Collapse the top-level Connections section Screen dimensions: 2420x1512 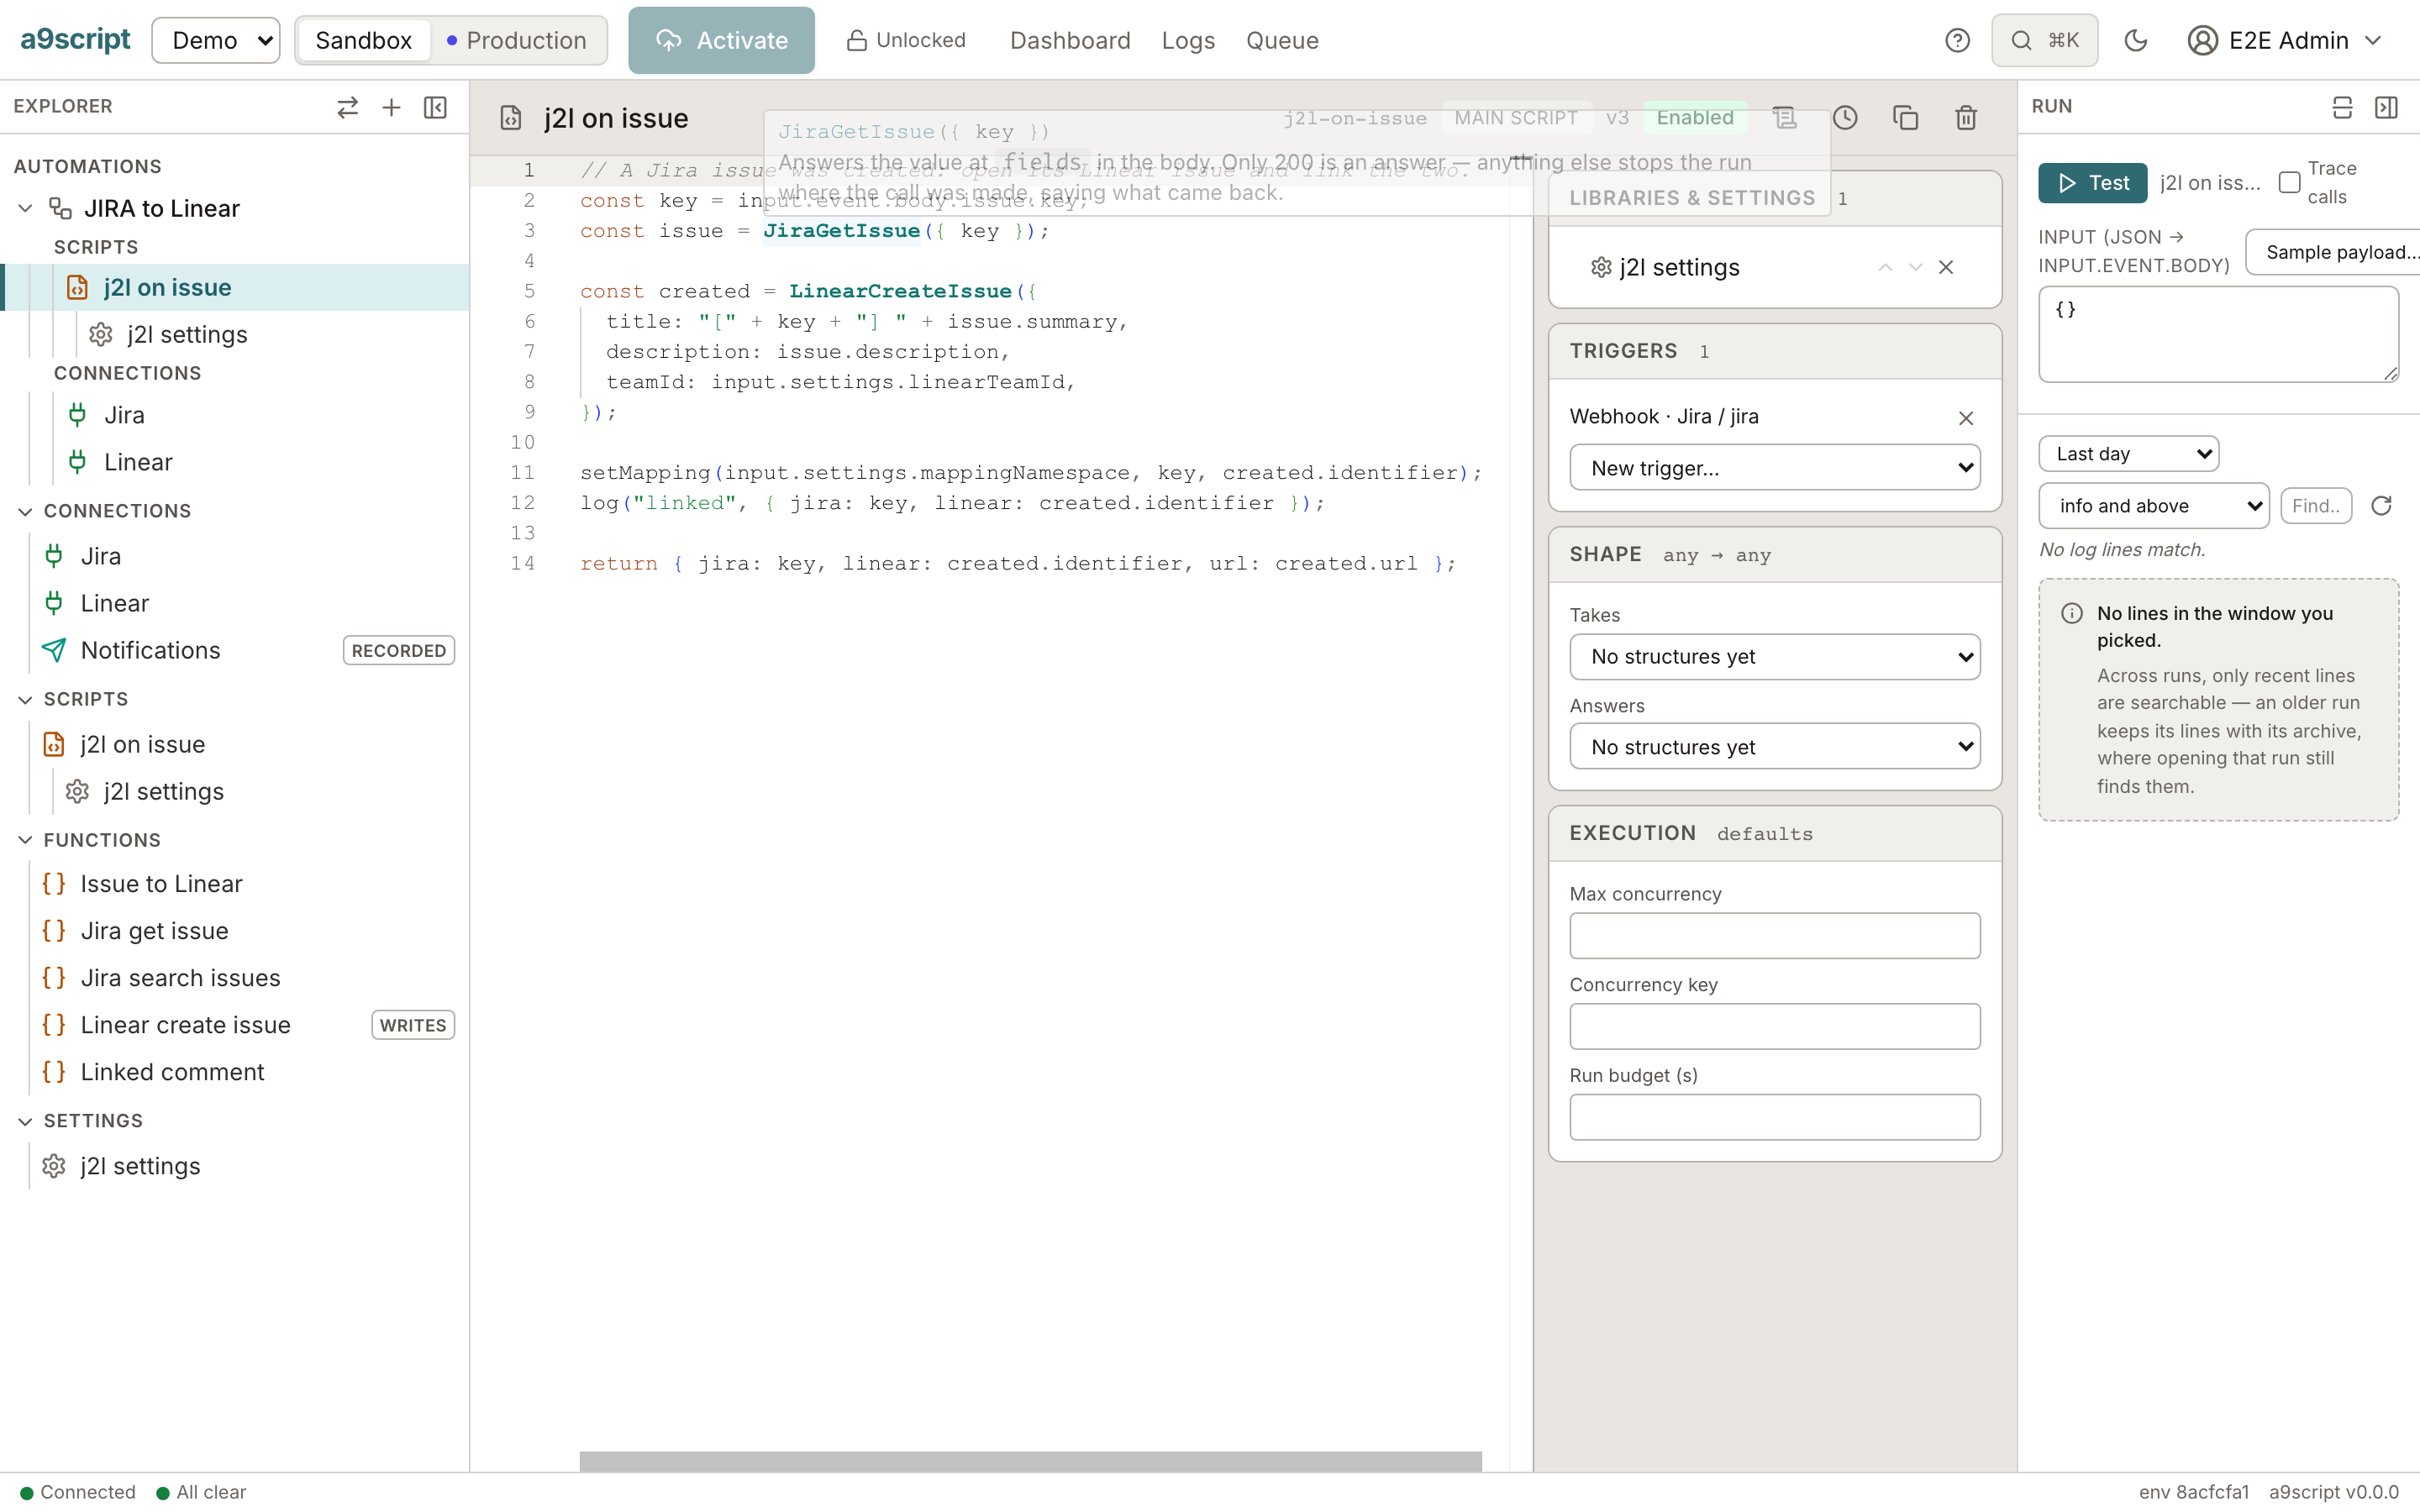pos(26,511)
